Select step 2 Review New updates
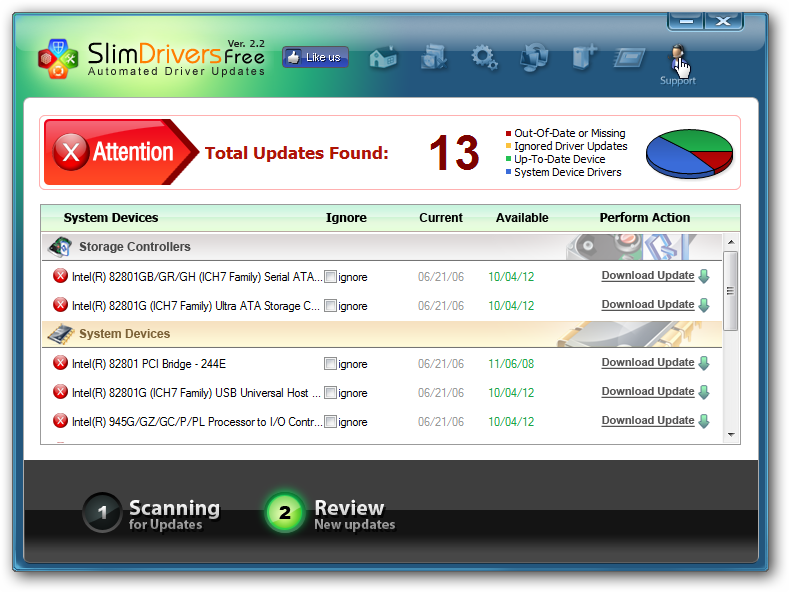Screen dimensions: 789x592 [x=332, y=513]
